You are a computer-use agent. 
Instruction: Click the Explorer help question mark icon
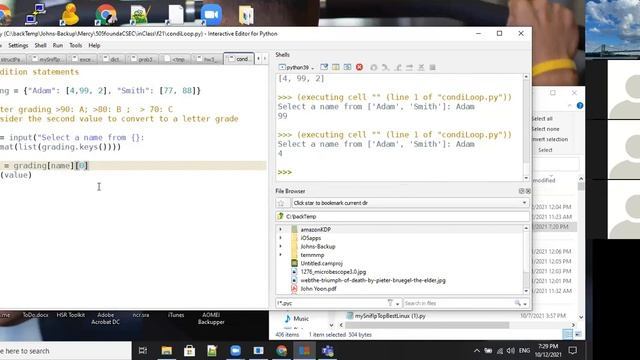tap(580, 106)
